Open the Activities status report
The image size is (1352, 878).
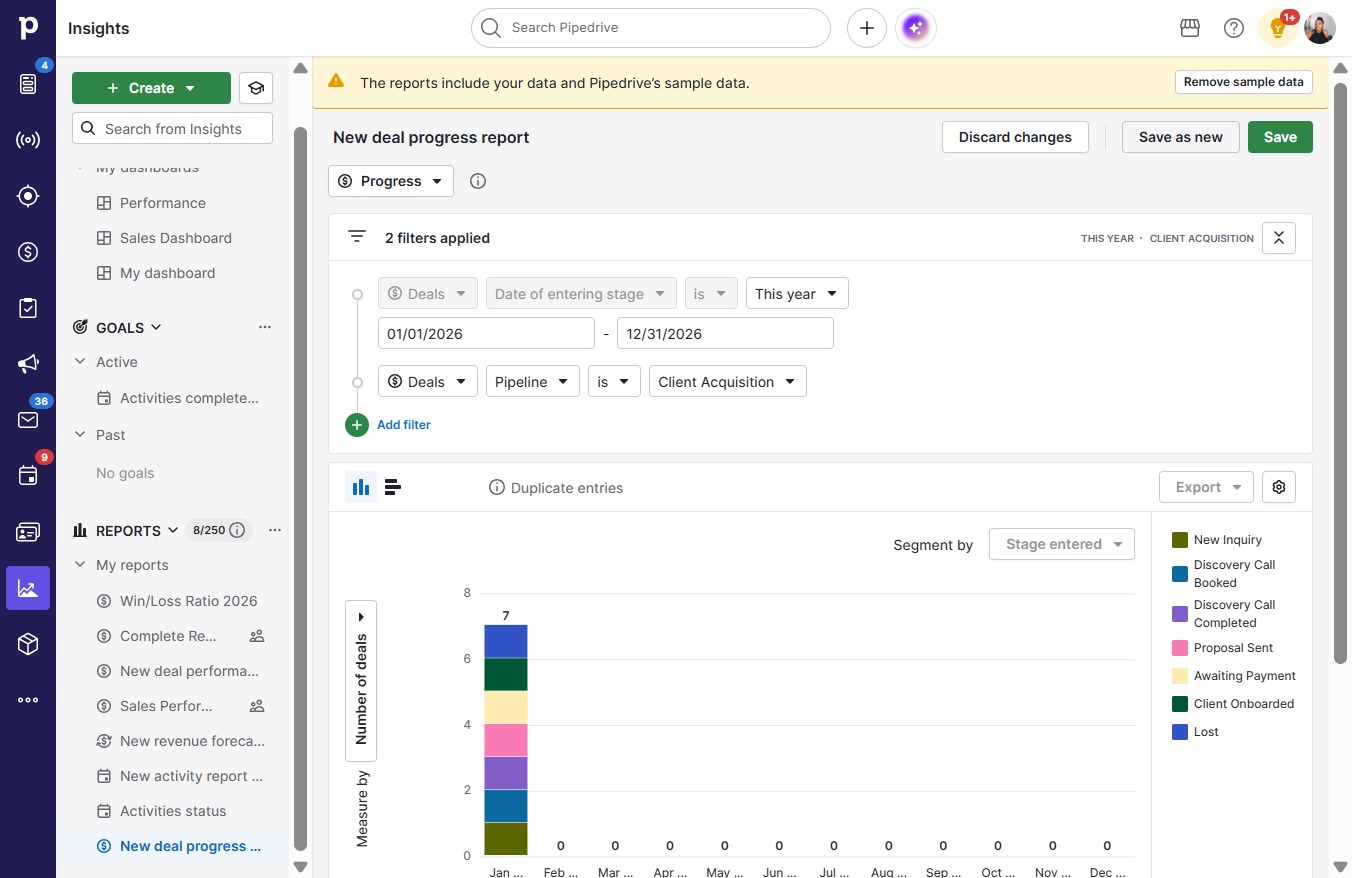(173, 811)
